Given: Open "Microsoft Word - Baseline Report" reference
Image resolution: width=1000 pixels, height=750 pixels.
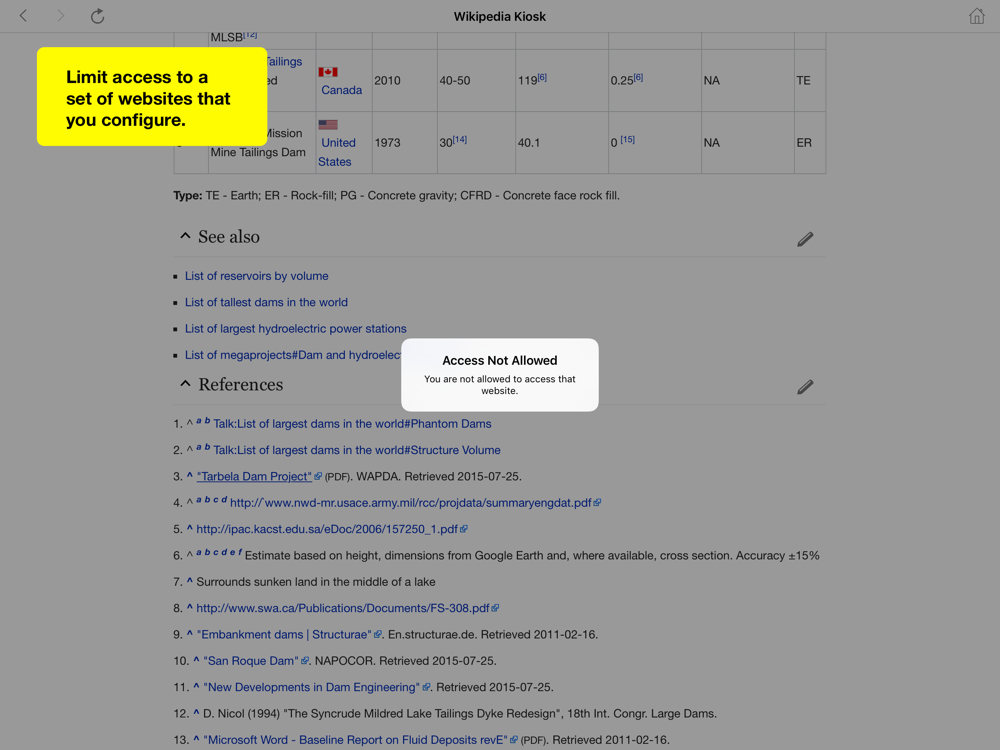Looking at the screenshot, I should pos(355,740).
